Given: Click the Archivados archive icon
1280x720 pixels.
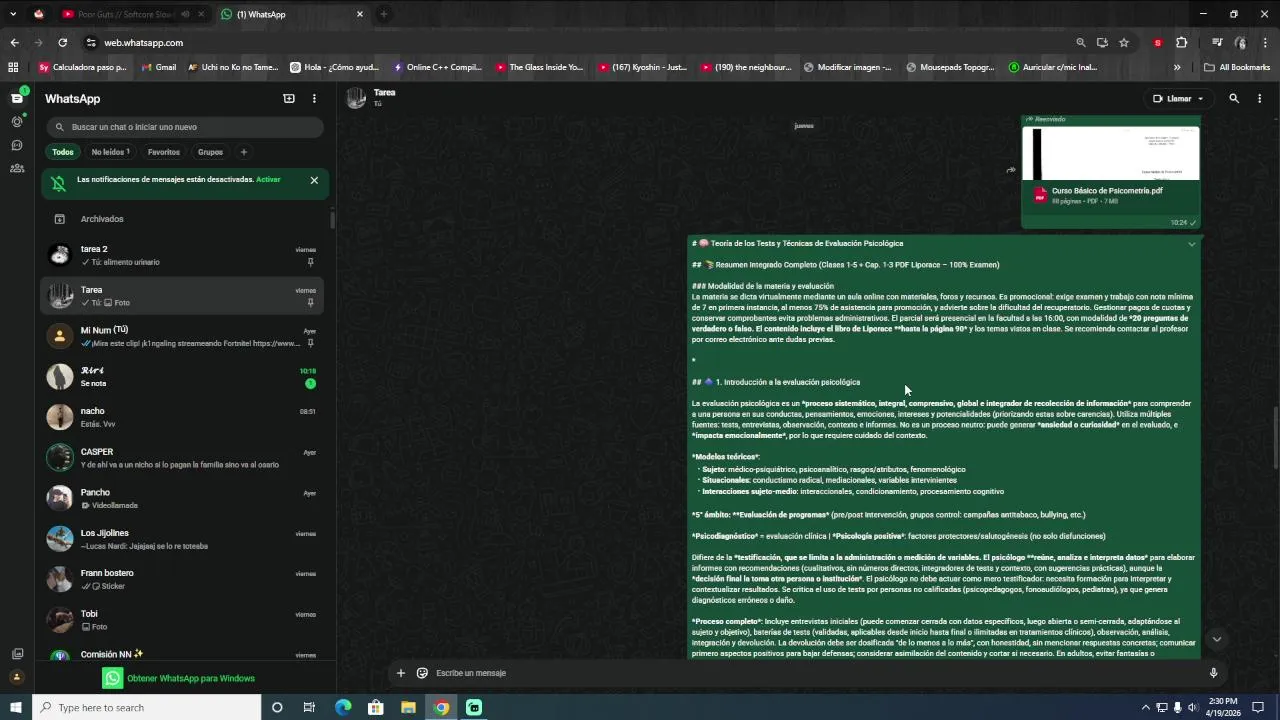Looking at the screenshot, I should coord(59,219).
